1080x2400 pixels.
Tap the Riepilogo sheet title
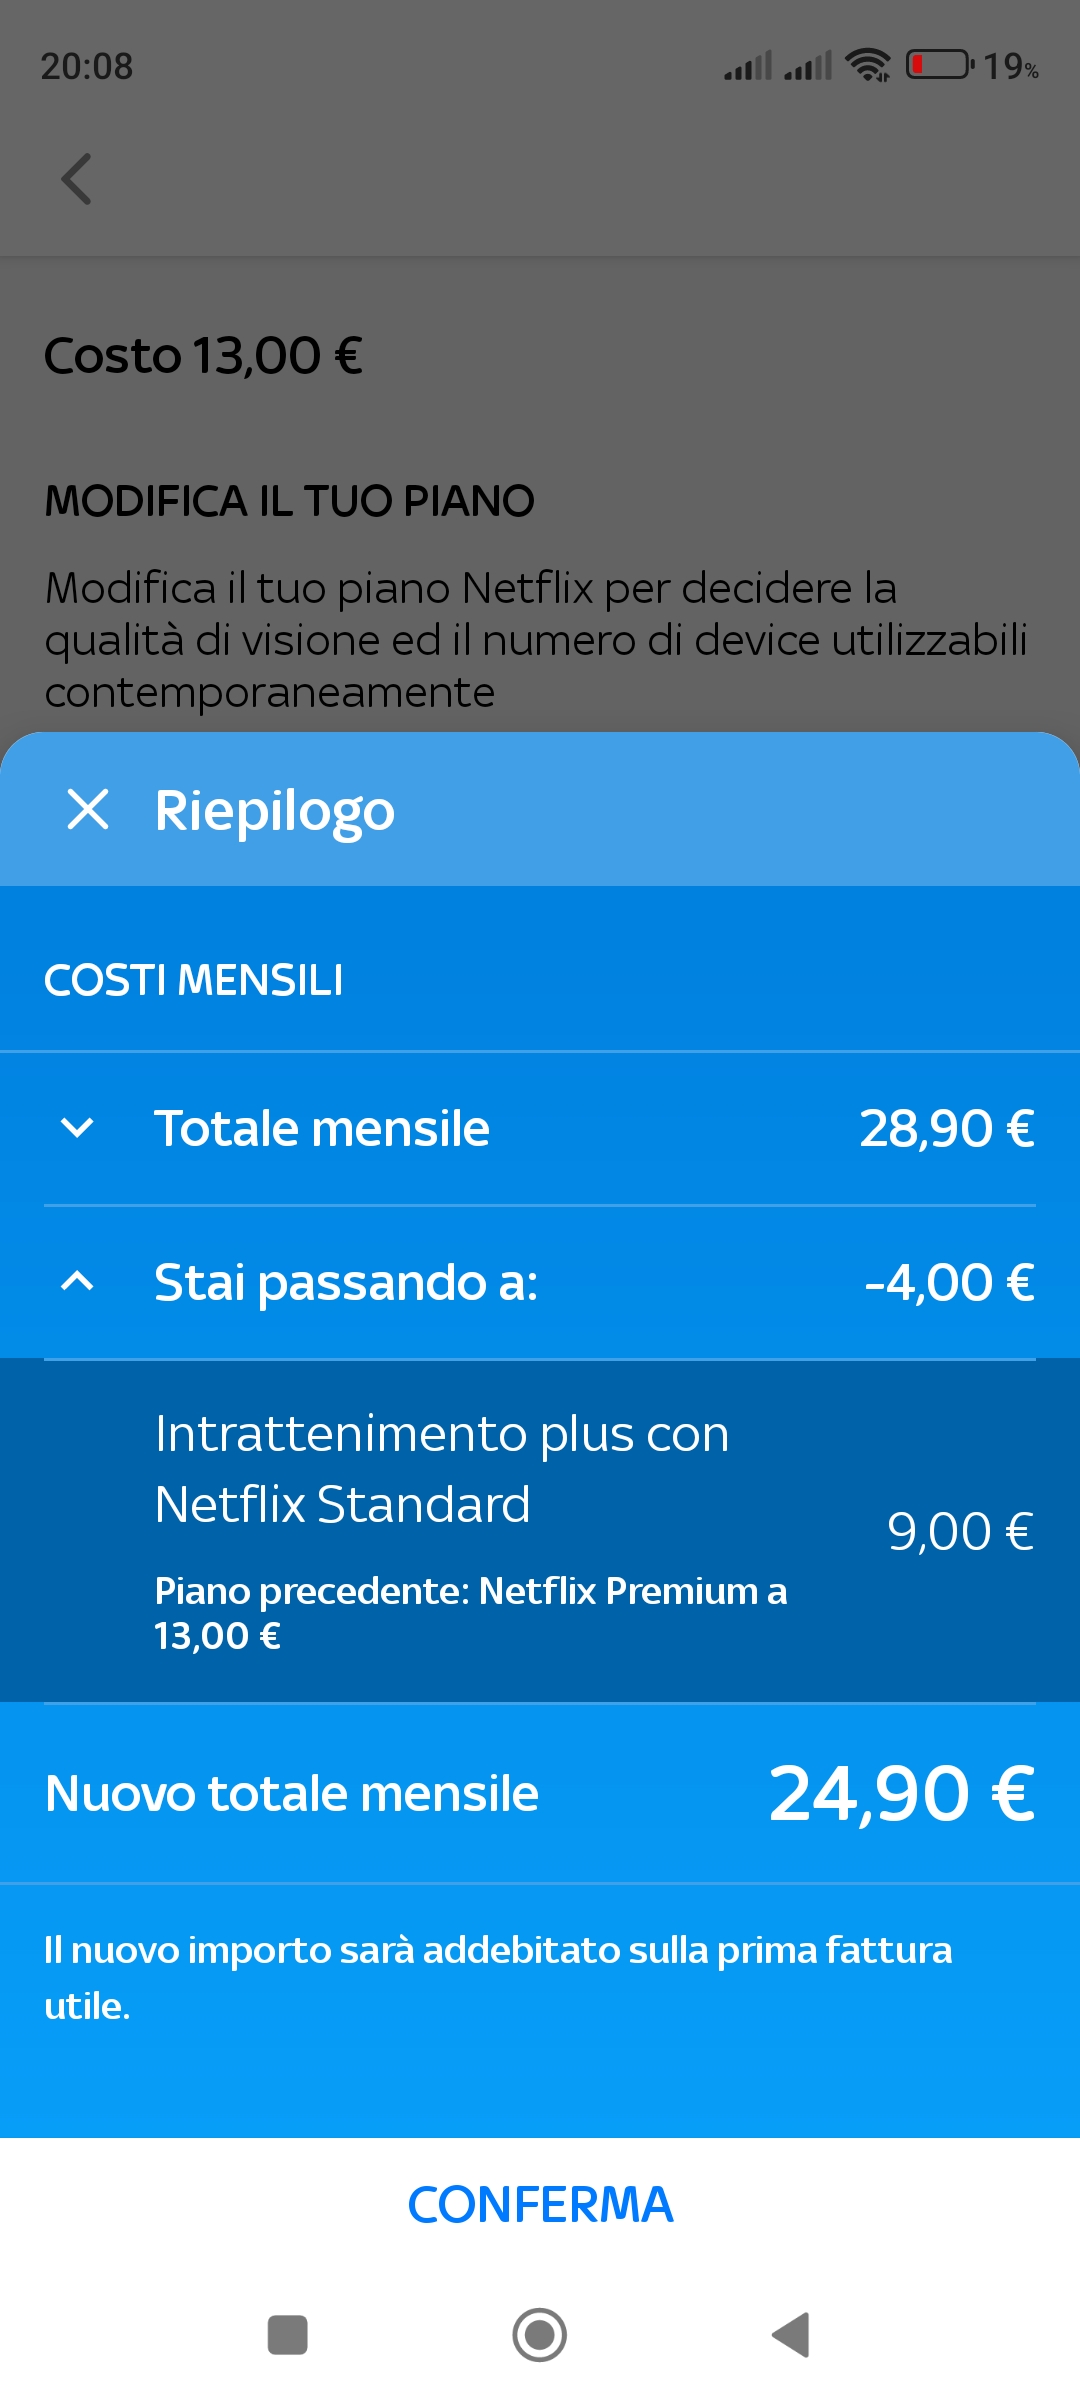275,811
